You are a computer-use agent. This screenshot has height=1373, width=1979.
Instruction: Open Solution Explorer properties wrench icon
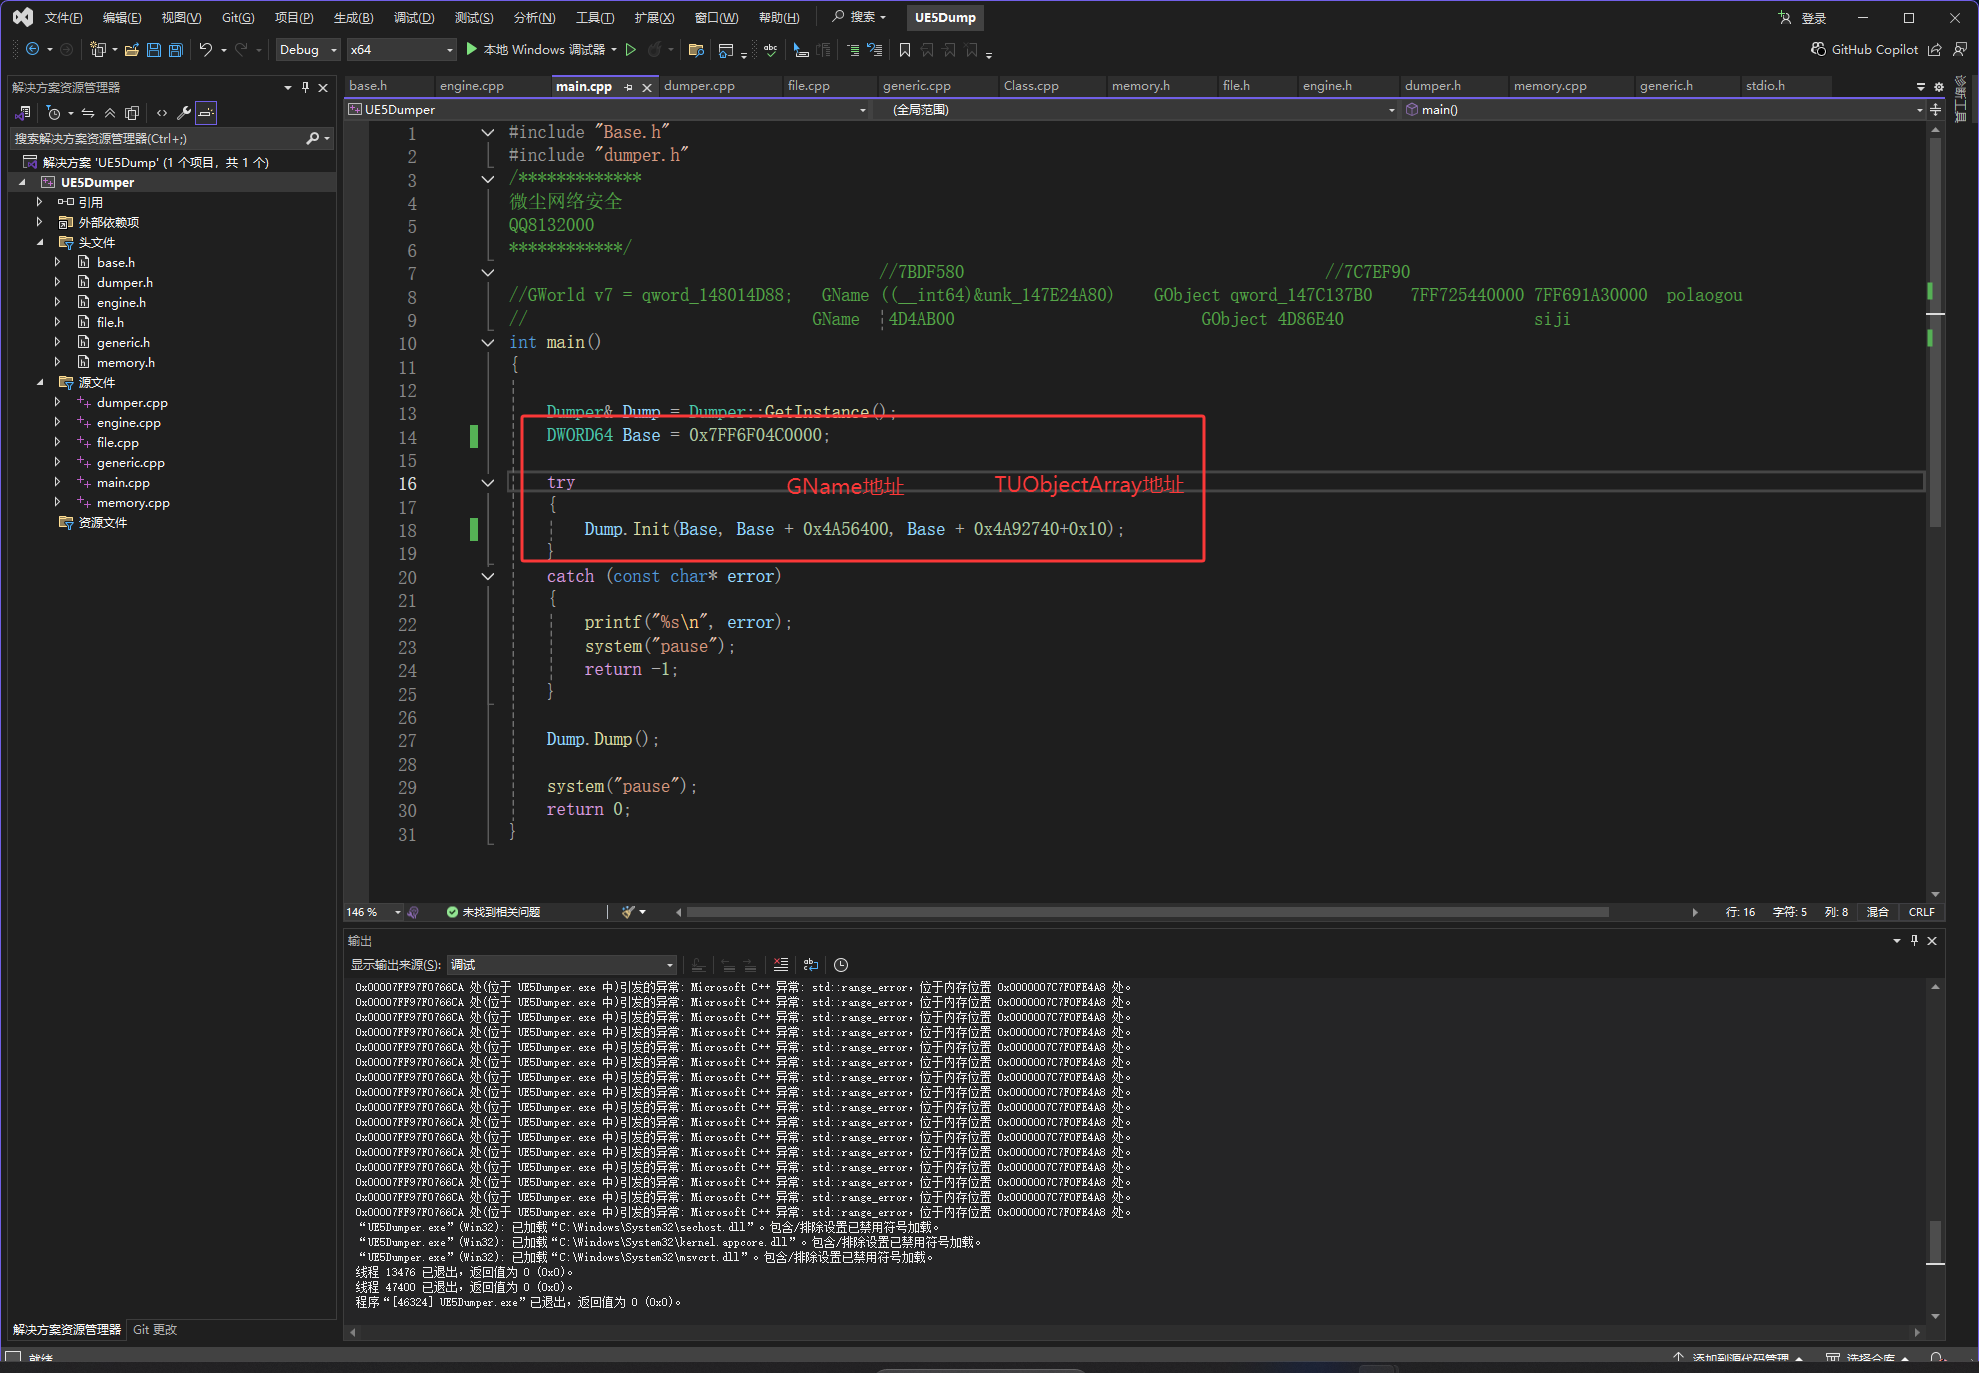pyautogui.click(x=184, y=113)
